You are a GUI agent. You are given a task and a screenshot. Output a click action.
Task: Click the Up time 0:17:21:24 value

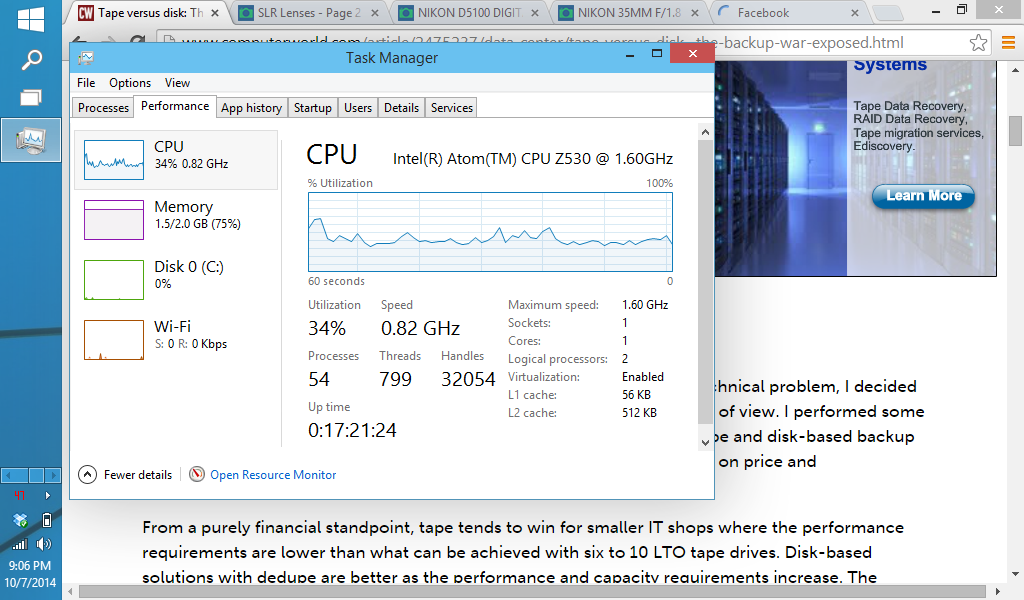(352, 430)
